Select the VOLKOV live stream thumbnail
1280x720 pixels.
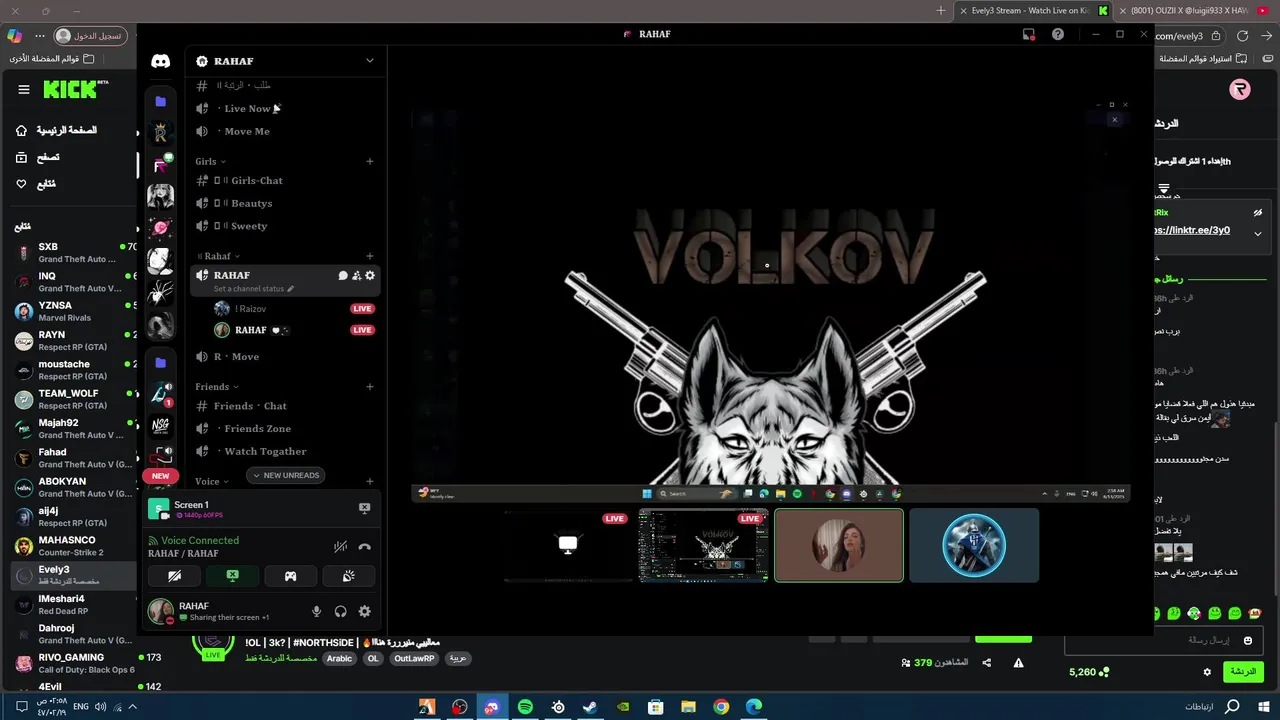coord(704,545)
